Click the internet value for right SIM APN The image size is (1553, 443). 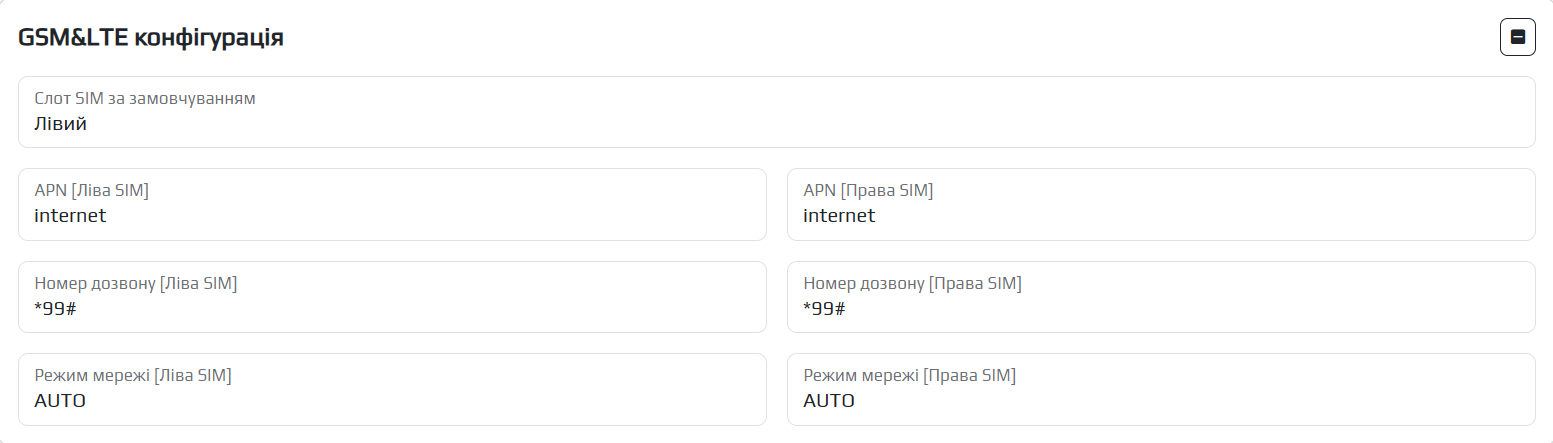point(839,216)
